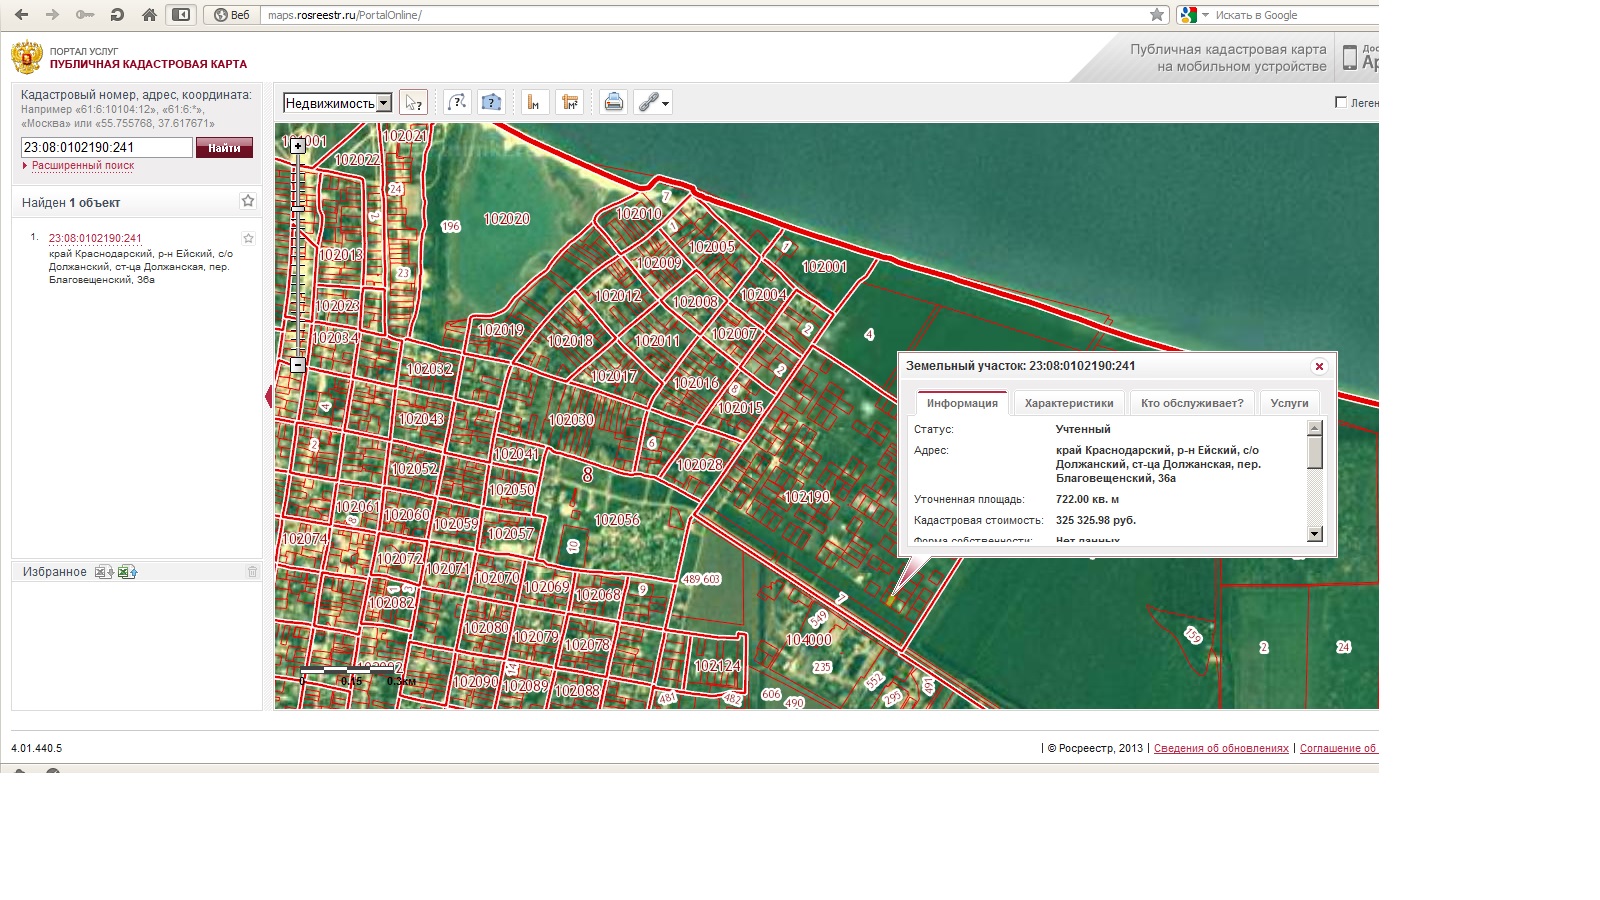Star the found parcel 23:08:0102190:241

[x=248, y=238]
